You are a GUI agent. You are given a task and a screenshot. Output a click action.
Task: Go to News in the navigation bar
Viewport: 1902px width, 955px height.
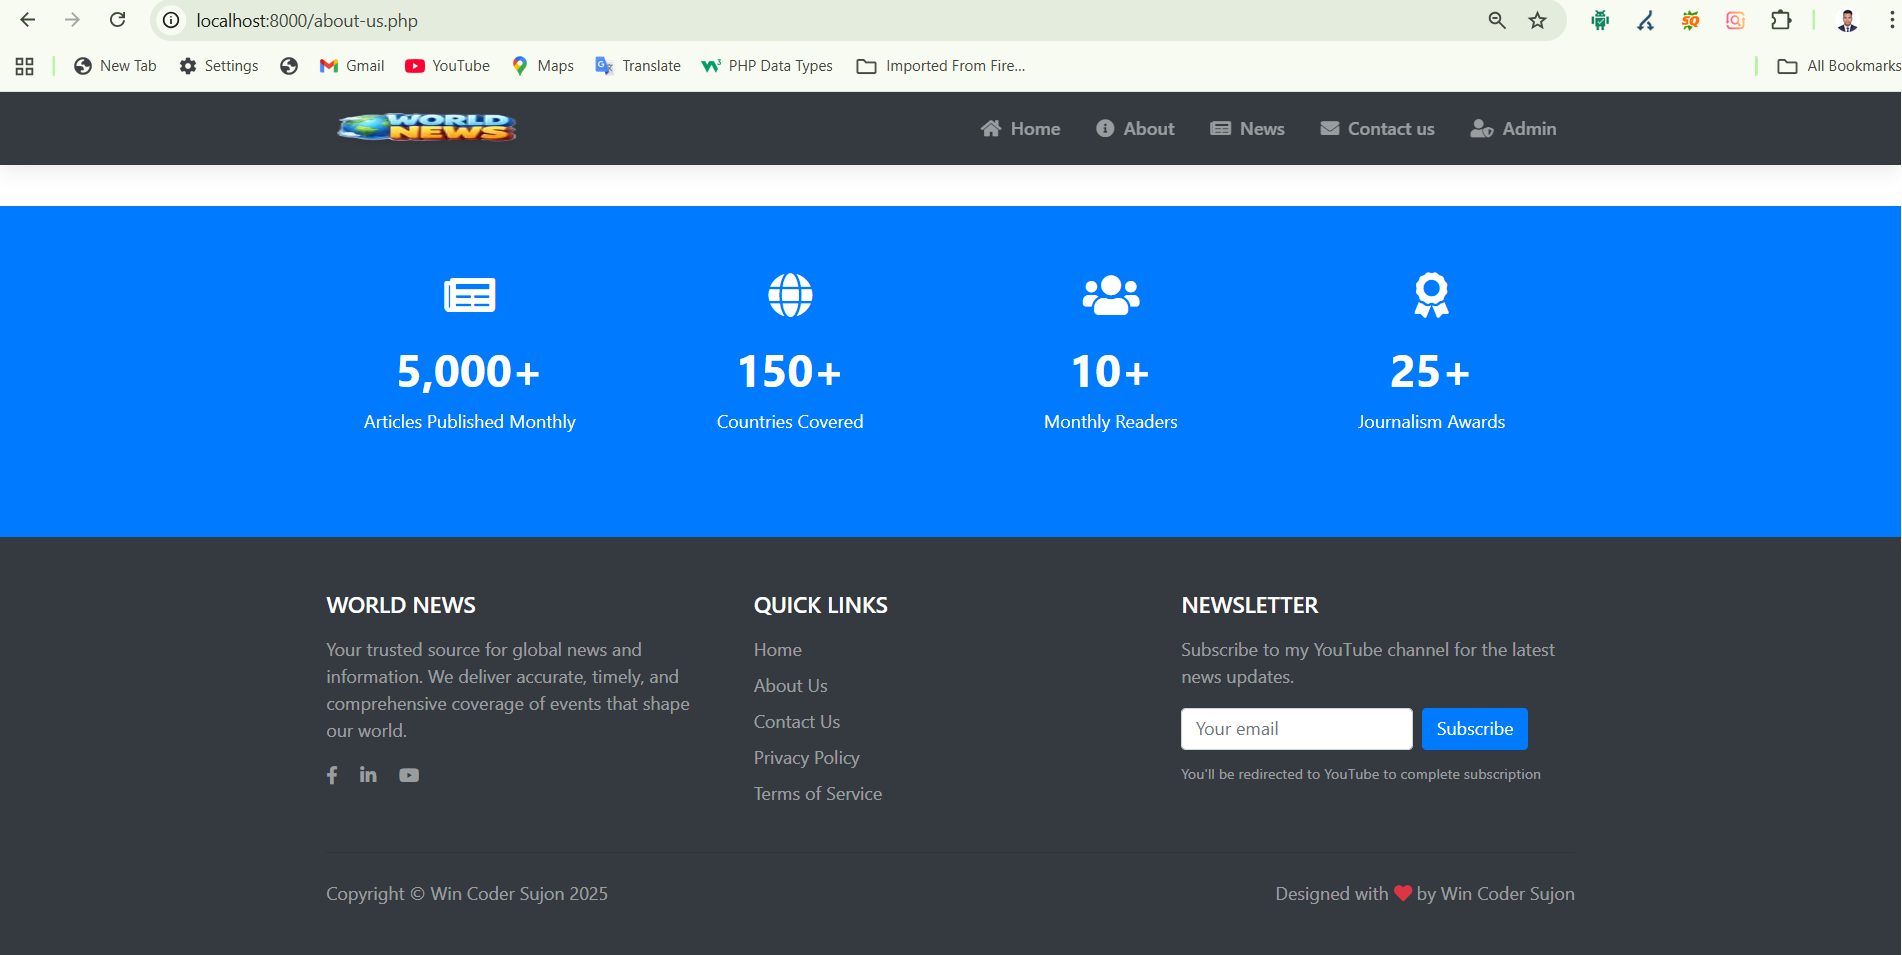coord(1247,129)
